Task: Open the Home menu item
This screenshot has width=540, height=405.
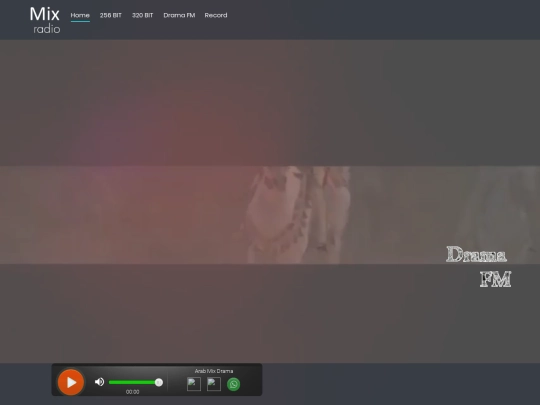Action: pos(80,15)
